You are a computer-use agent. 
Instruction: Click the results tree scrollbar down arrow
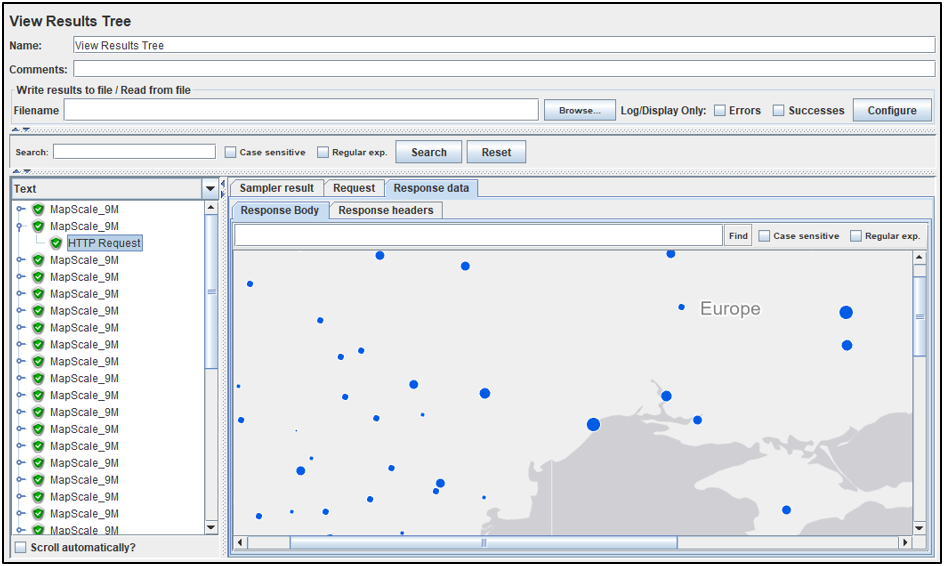[211, 527]
